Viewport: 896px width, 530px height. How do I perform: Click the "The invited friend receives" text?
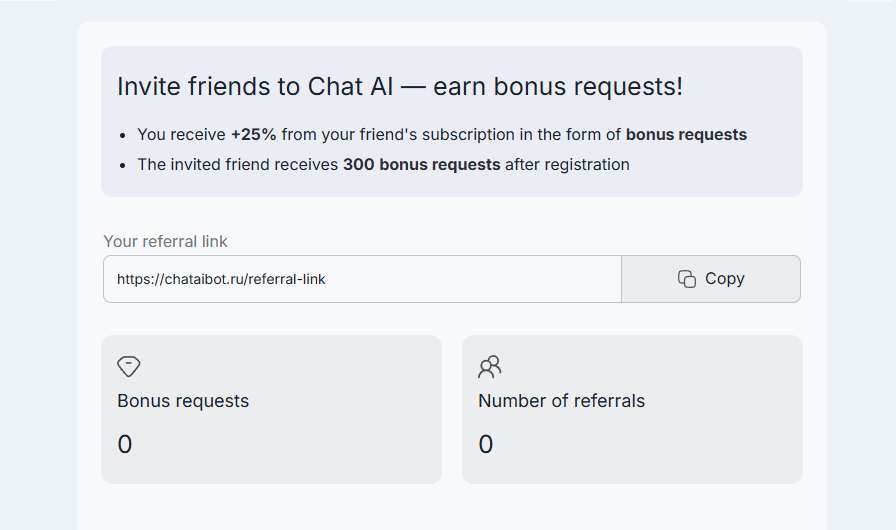(x=237, y=165)
